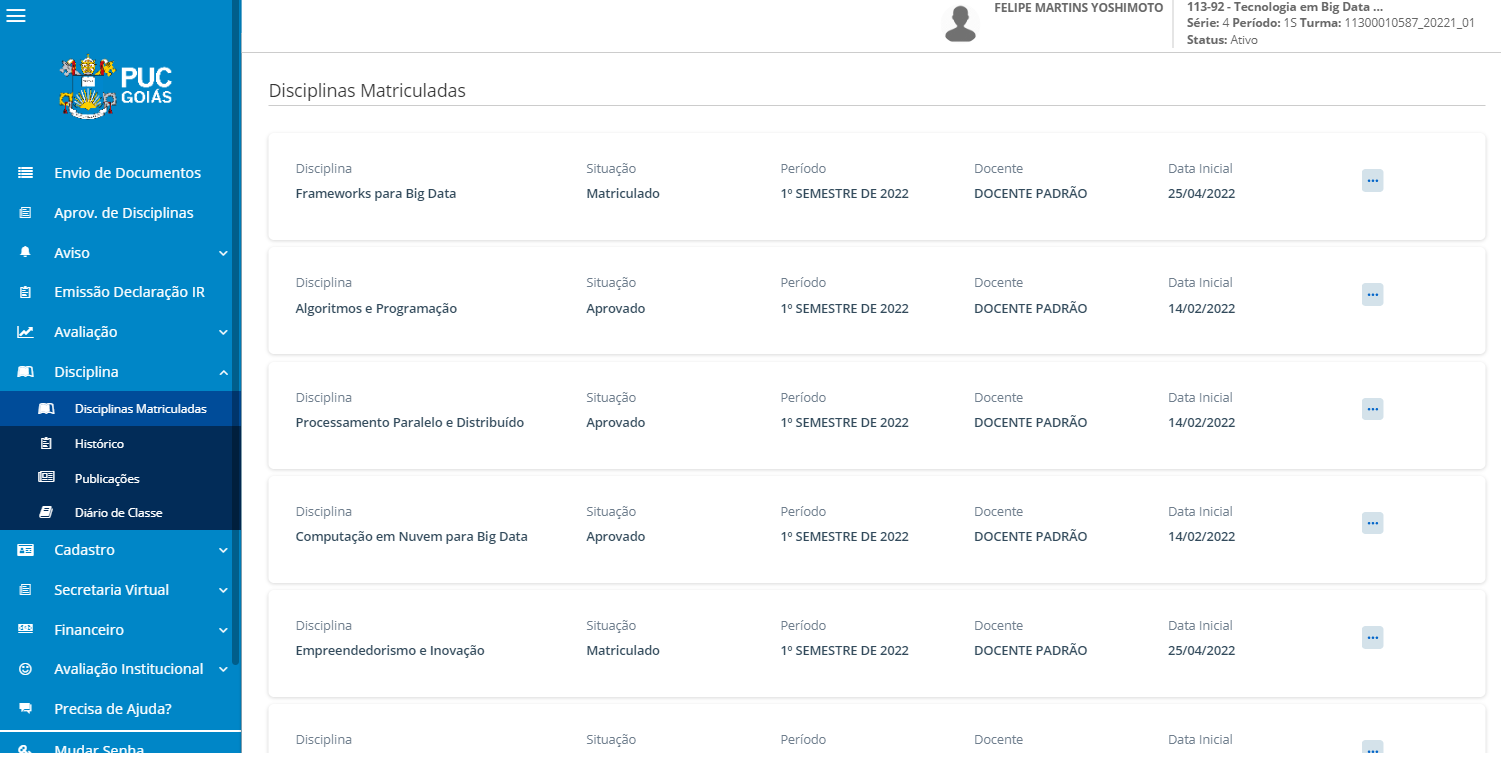The height and width of the screenshot is (763, 1501).
Task: Click the Avaliação chart icon
Action: click(x=26, y=332)
